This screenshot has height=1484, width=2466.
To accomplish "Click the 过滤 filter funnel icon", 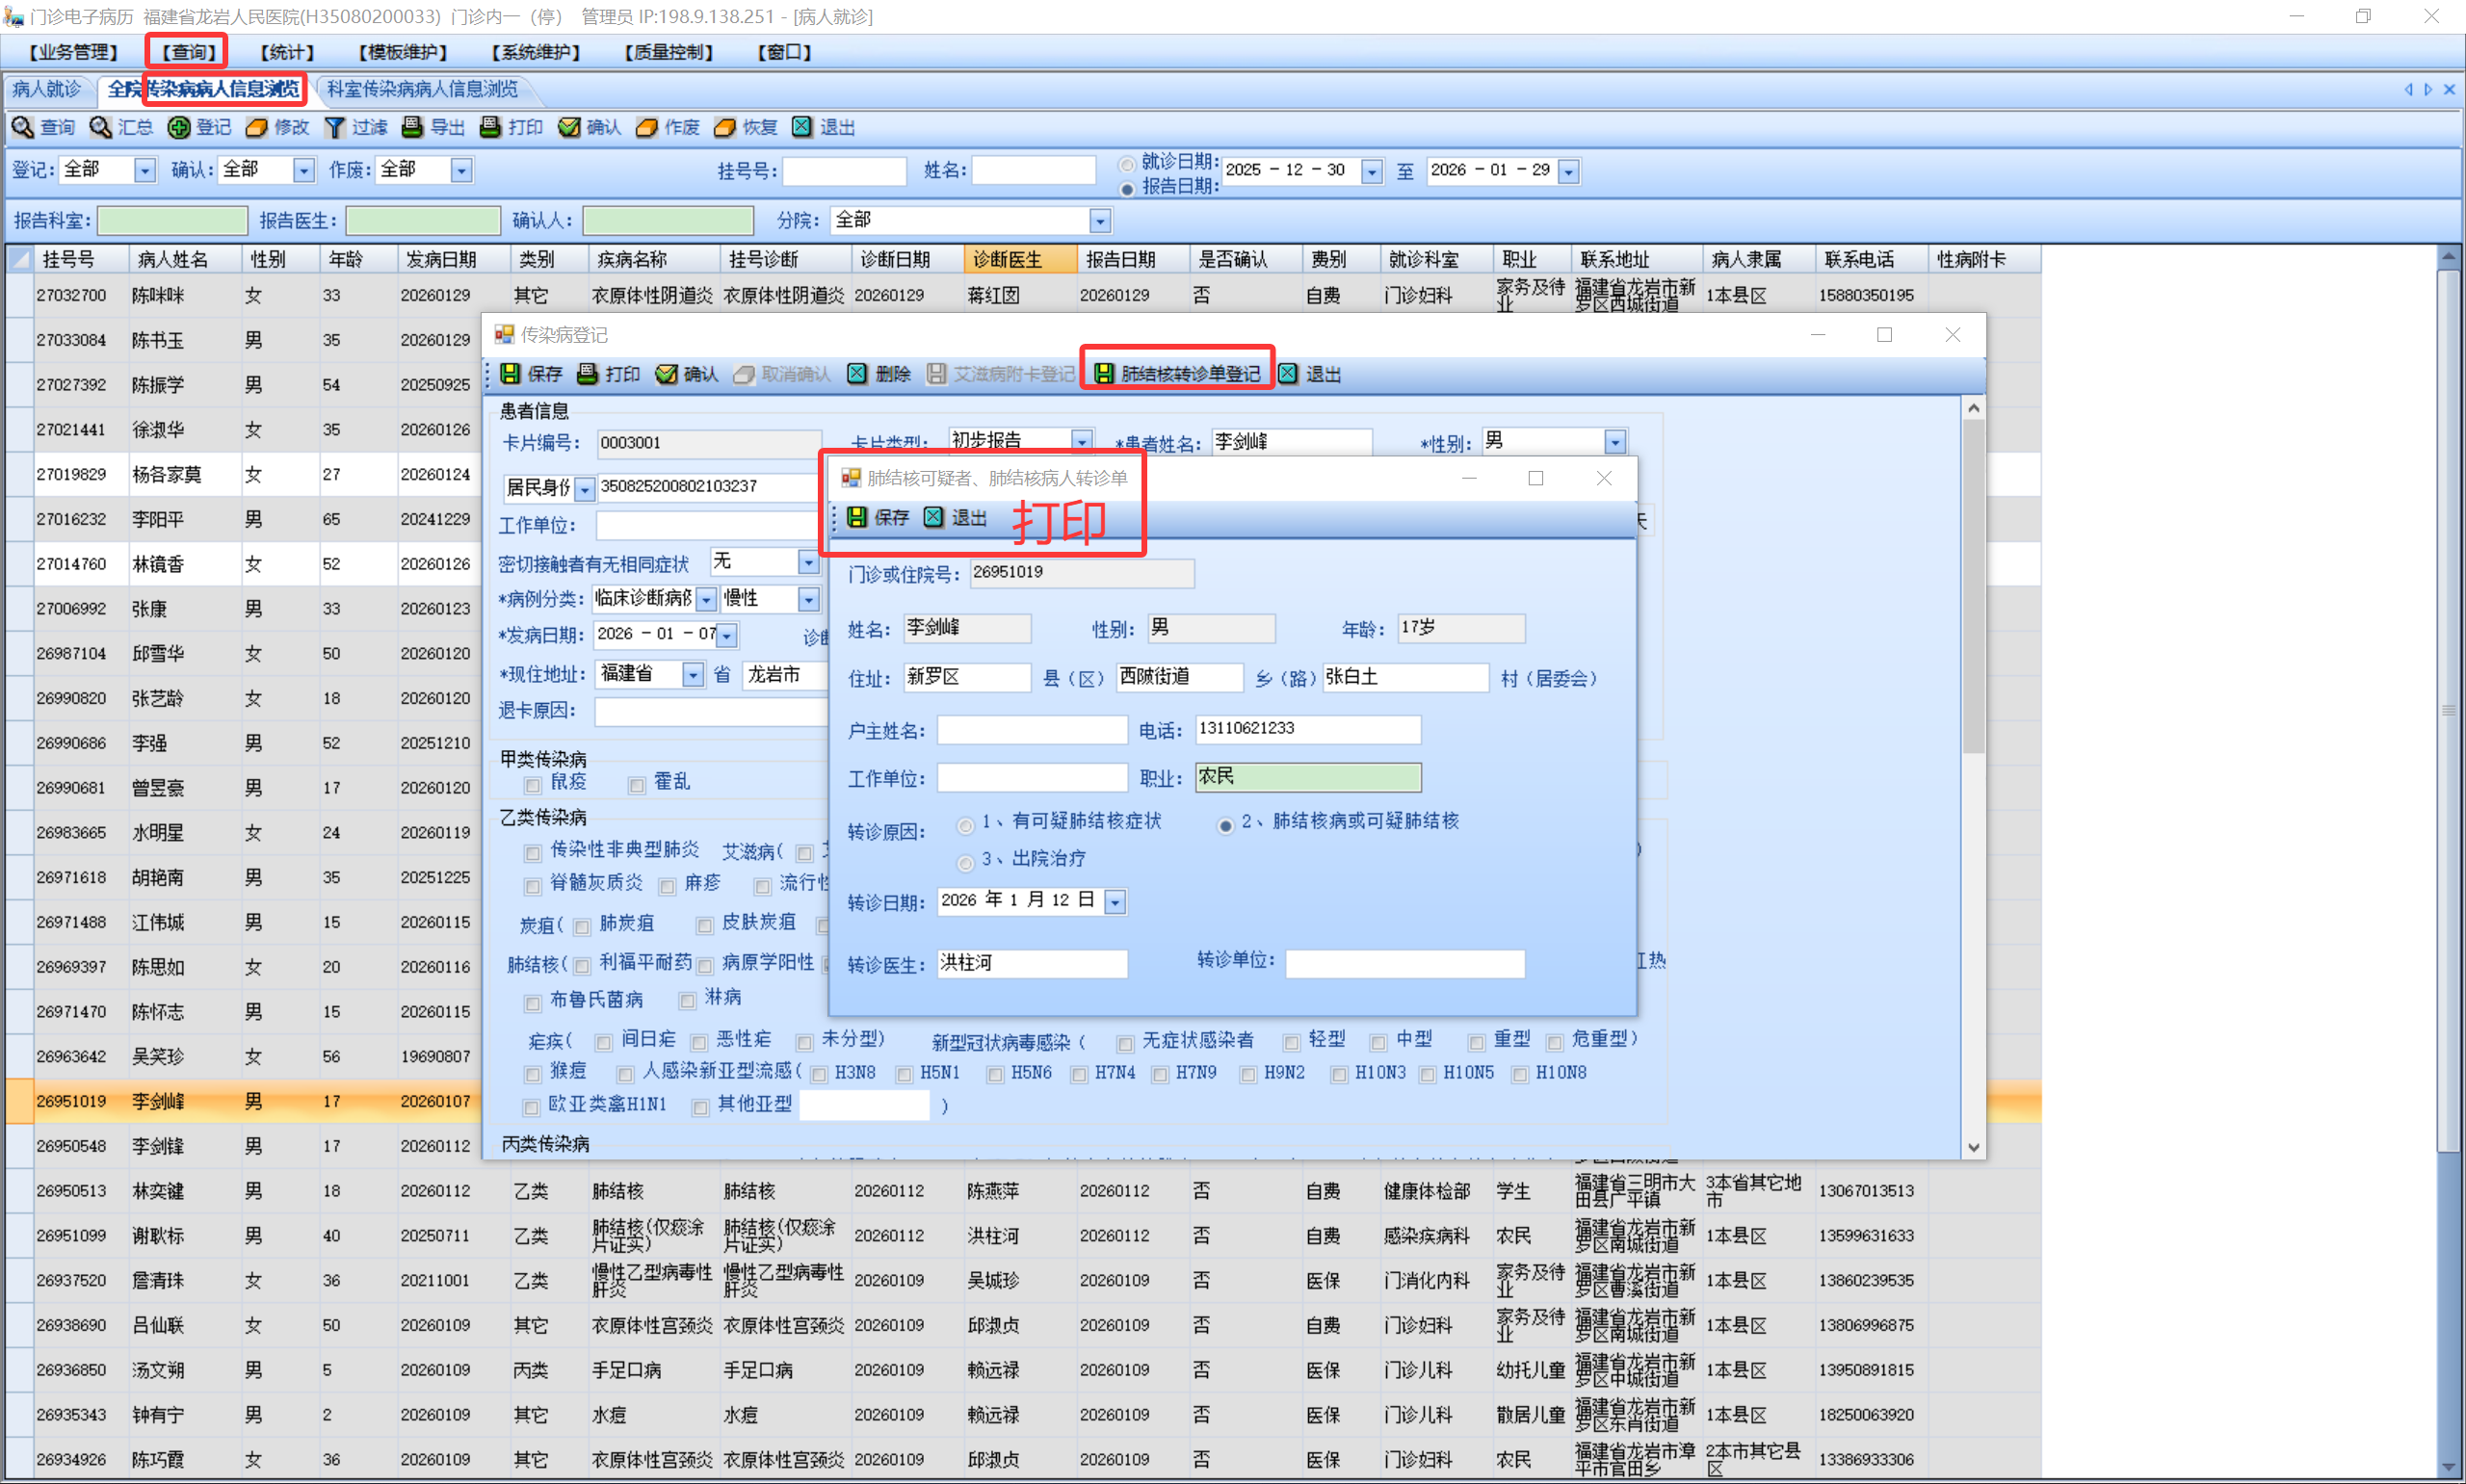I will [335, 127].
